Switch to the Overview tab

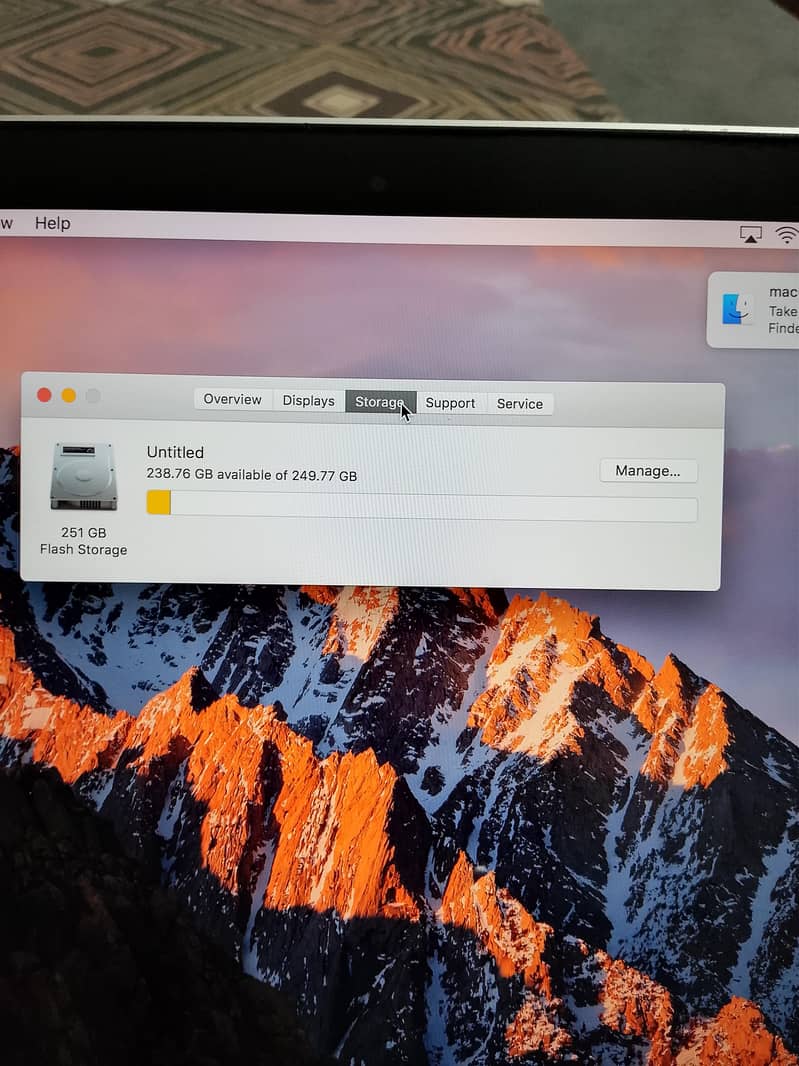[x=233, y=399]
